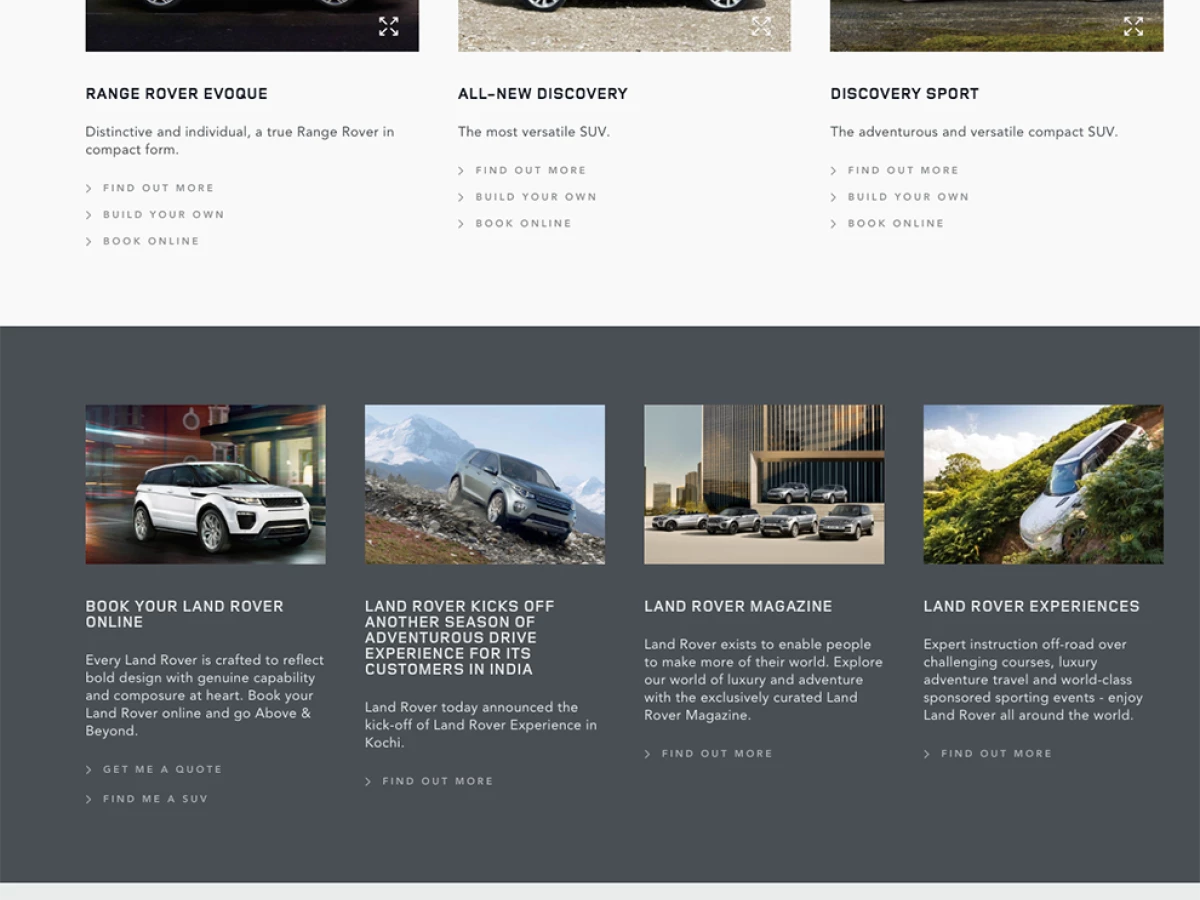Open the white Evoque night city thumbnail
This screenshot has height=900, width=1200.
tap(205, 484)
